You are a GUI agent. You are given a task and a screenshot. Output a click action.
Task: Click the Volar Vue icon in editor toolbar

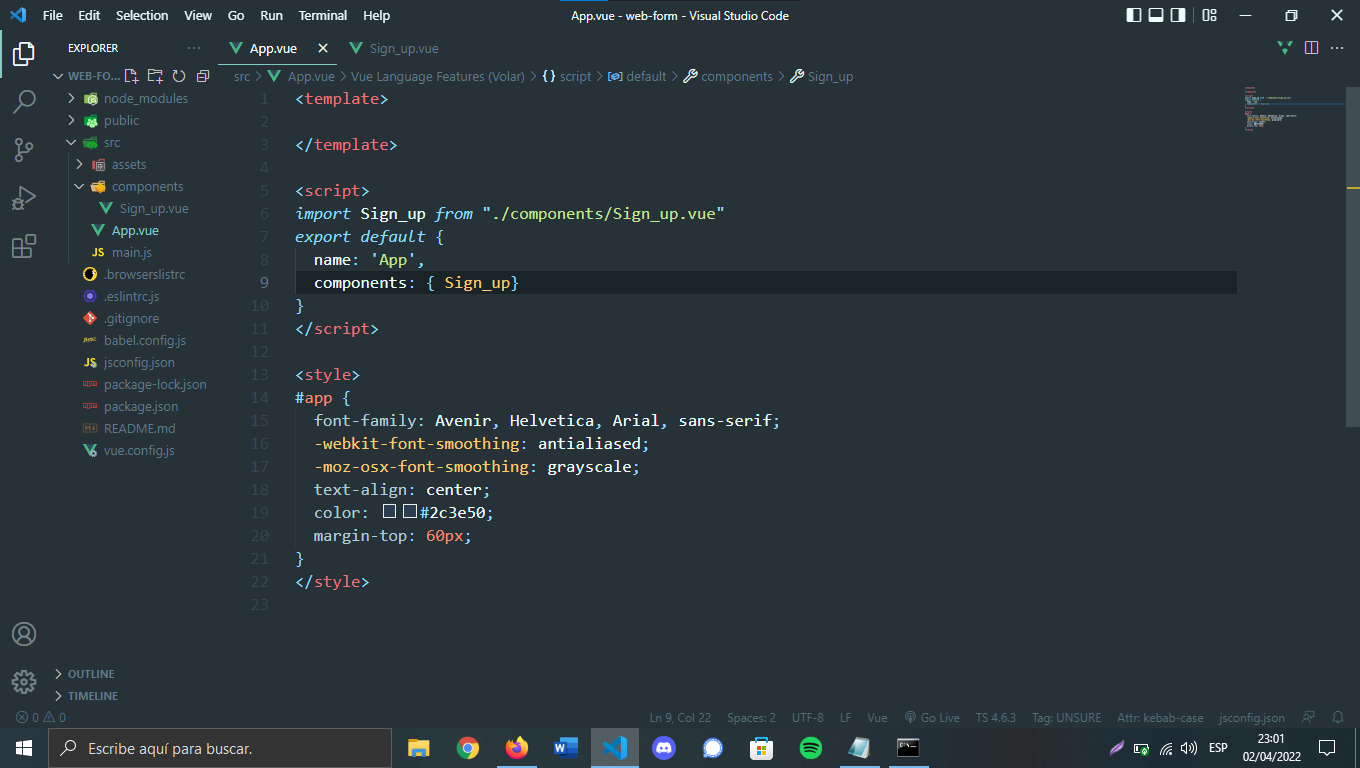point(1285,48)
